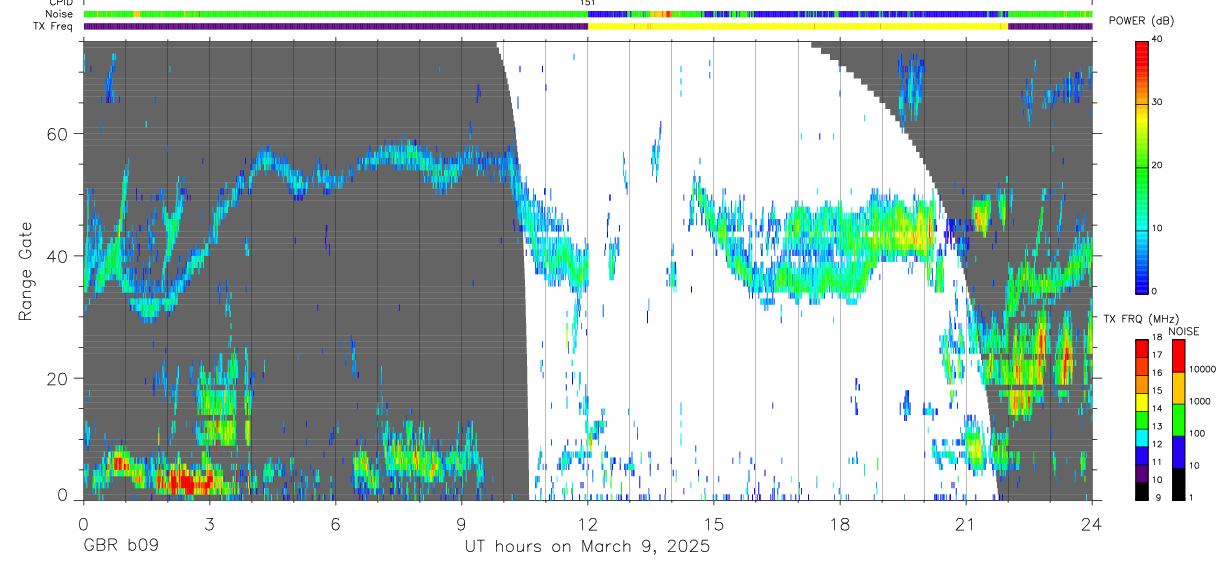The image size is (1228, 567).
Task: Click the 'NOISE' legend title
Action: [x=1183, y=331]
